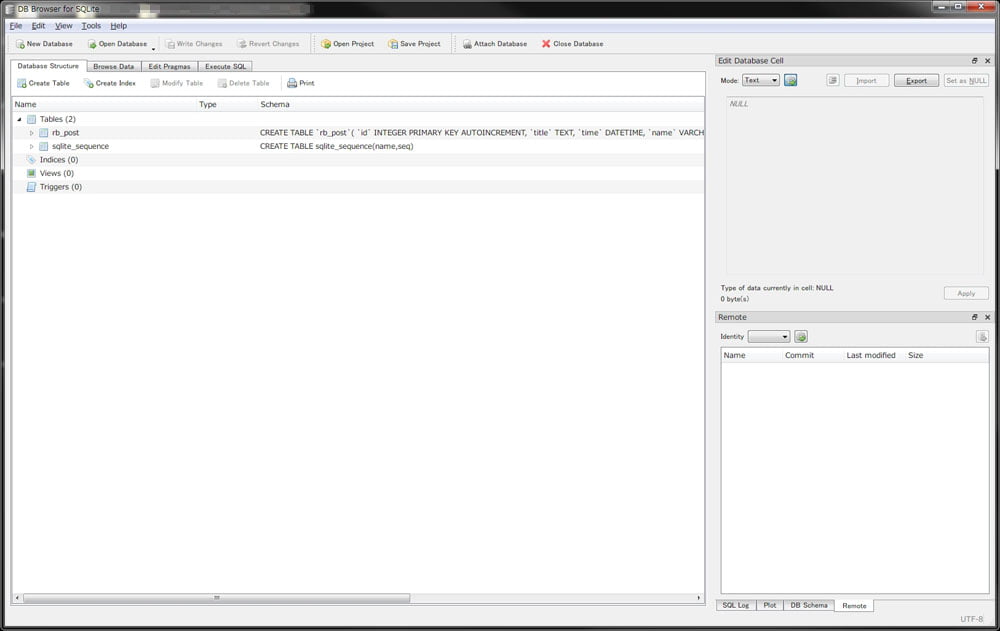Undock the Edit Database Cell panel
Viewport: 1000px width, 631px height.
tap(974, 61)
